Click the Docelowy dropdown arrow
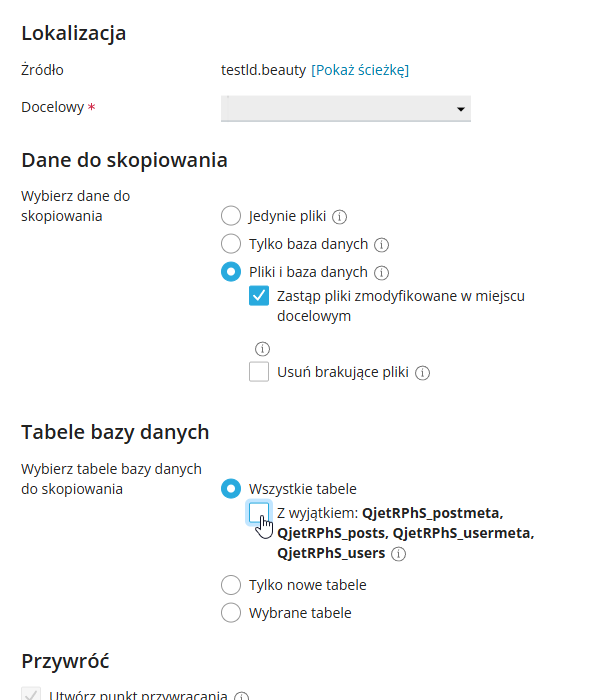Viewport: 603px width, 700px height. pyautogui.click(x=461, y=109)
